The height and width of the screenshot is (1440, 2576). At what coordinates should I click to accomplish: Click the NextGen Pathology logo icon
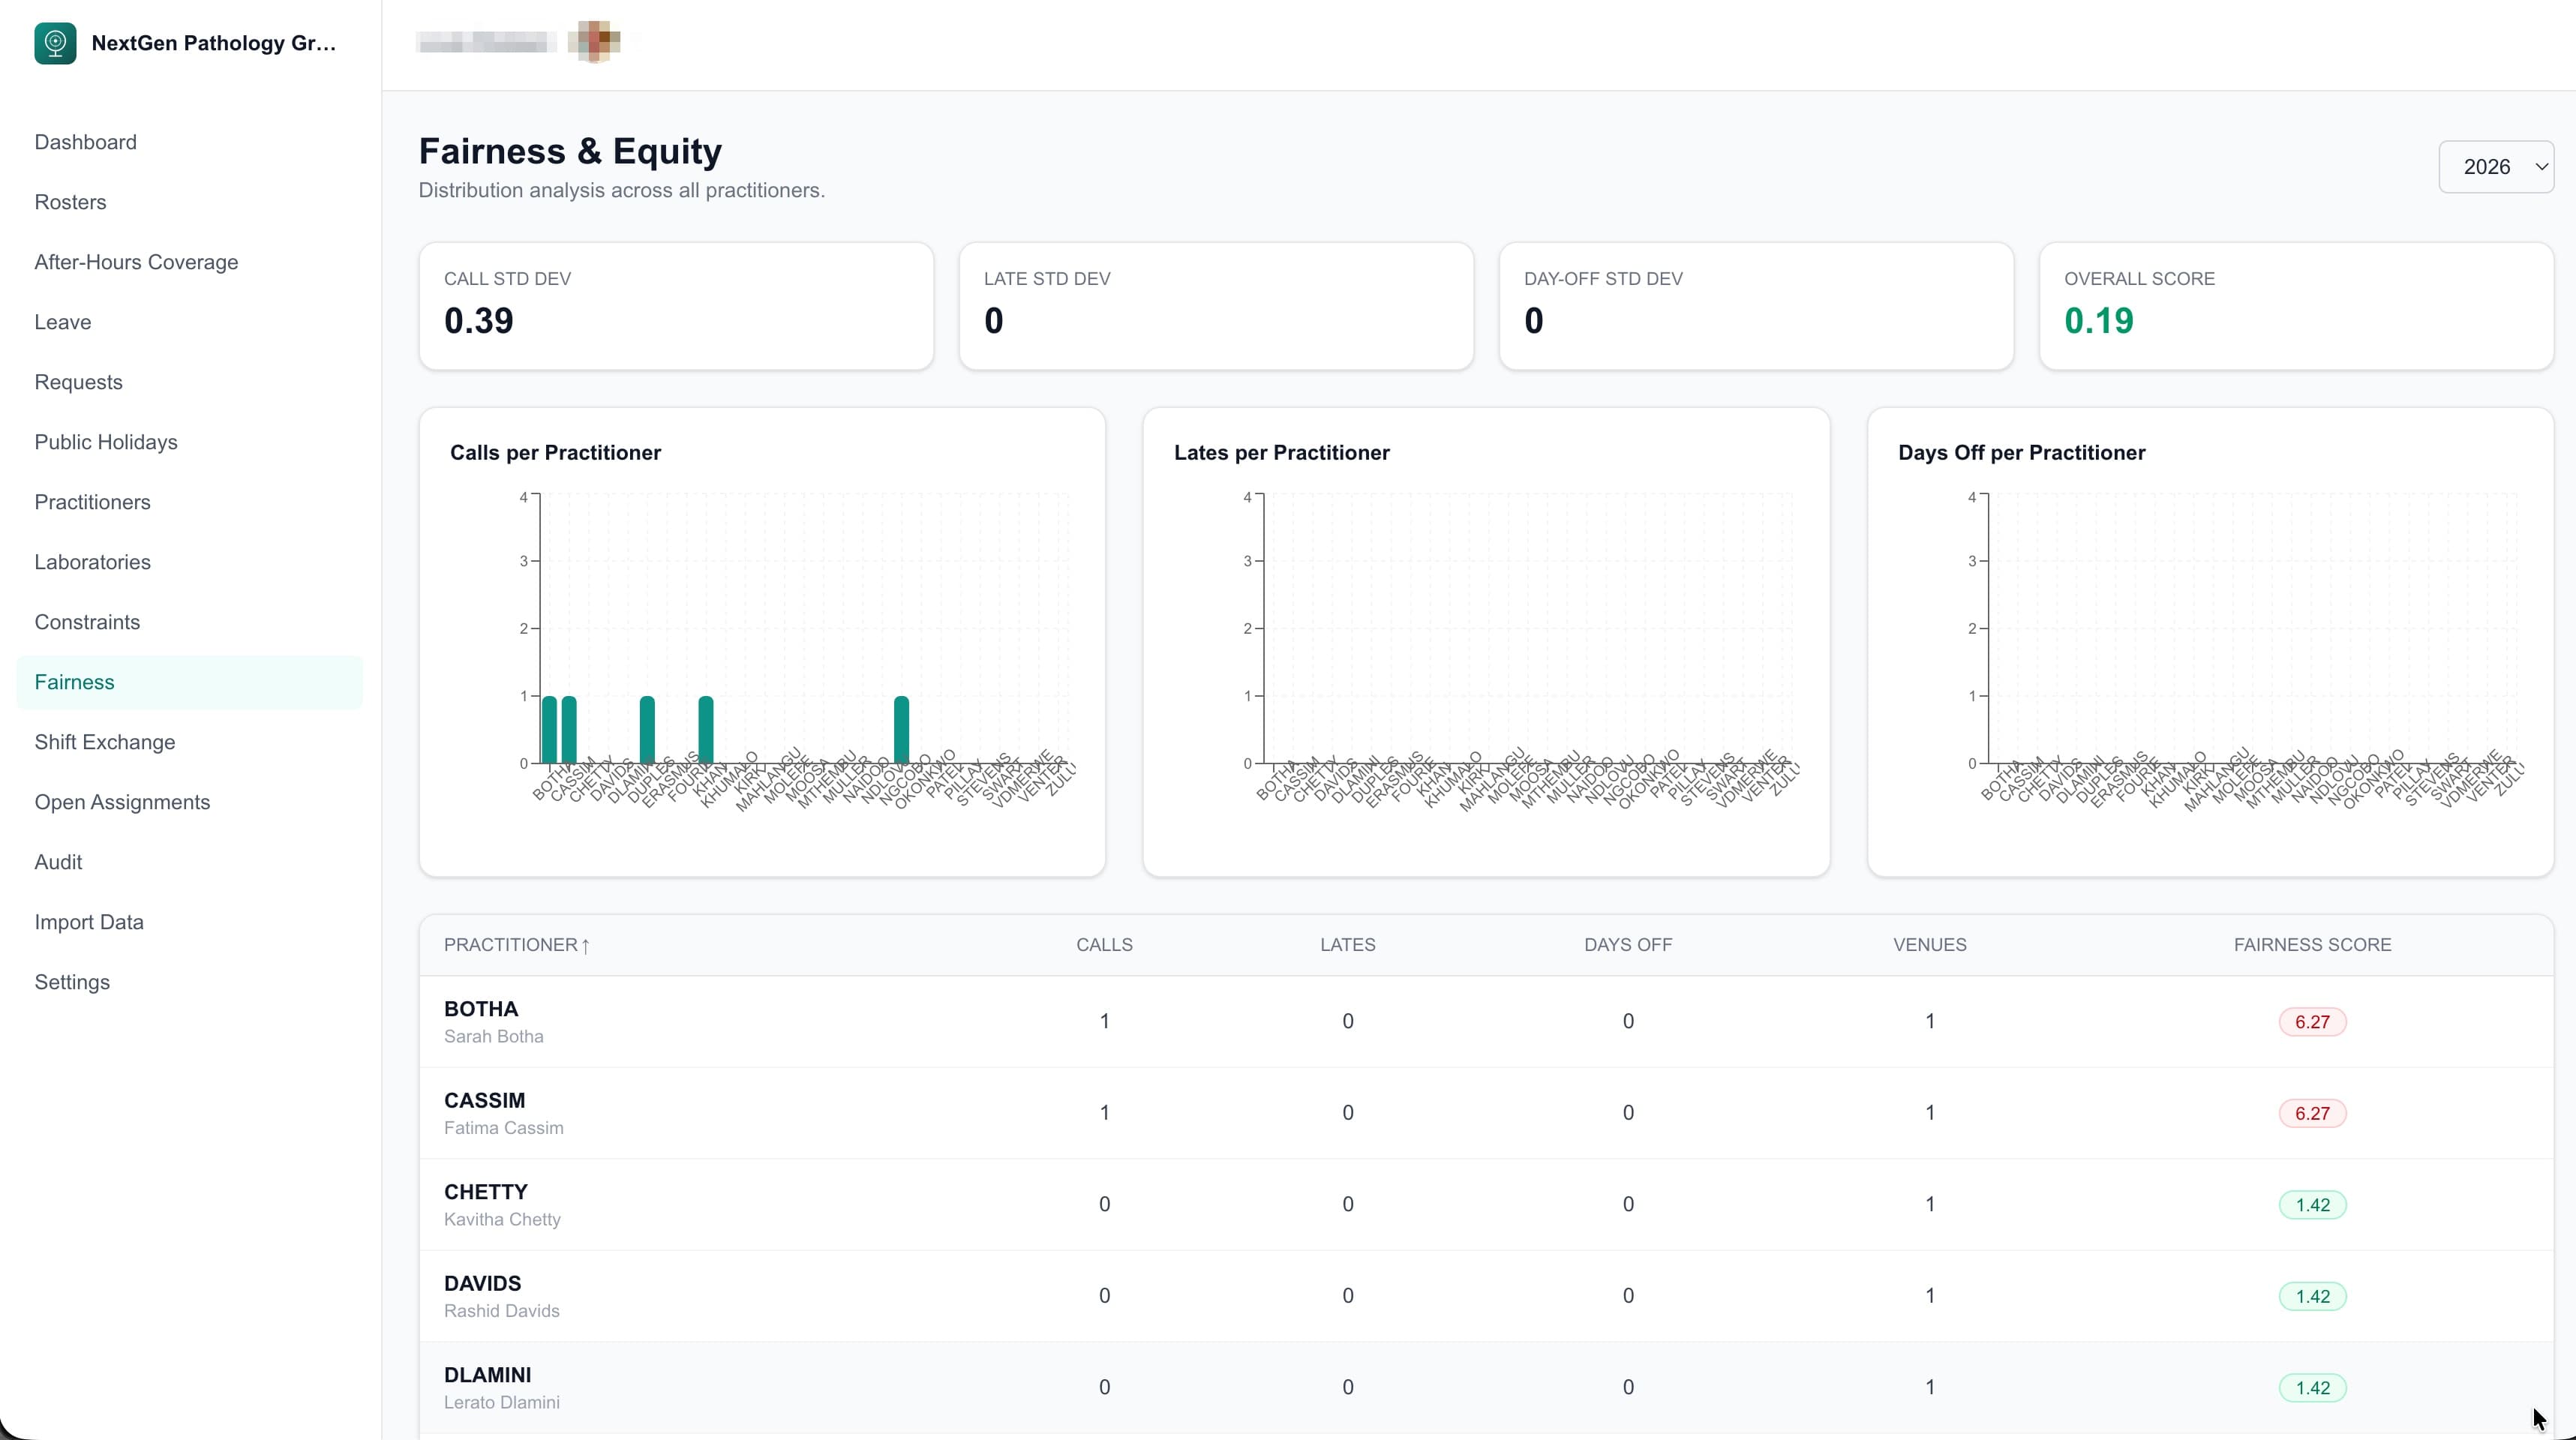[56, 42]
